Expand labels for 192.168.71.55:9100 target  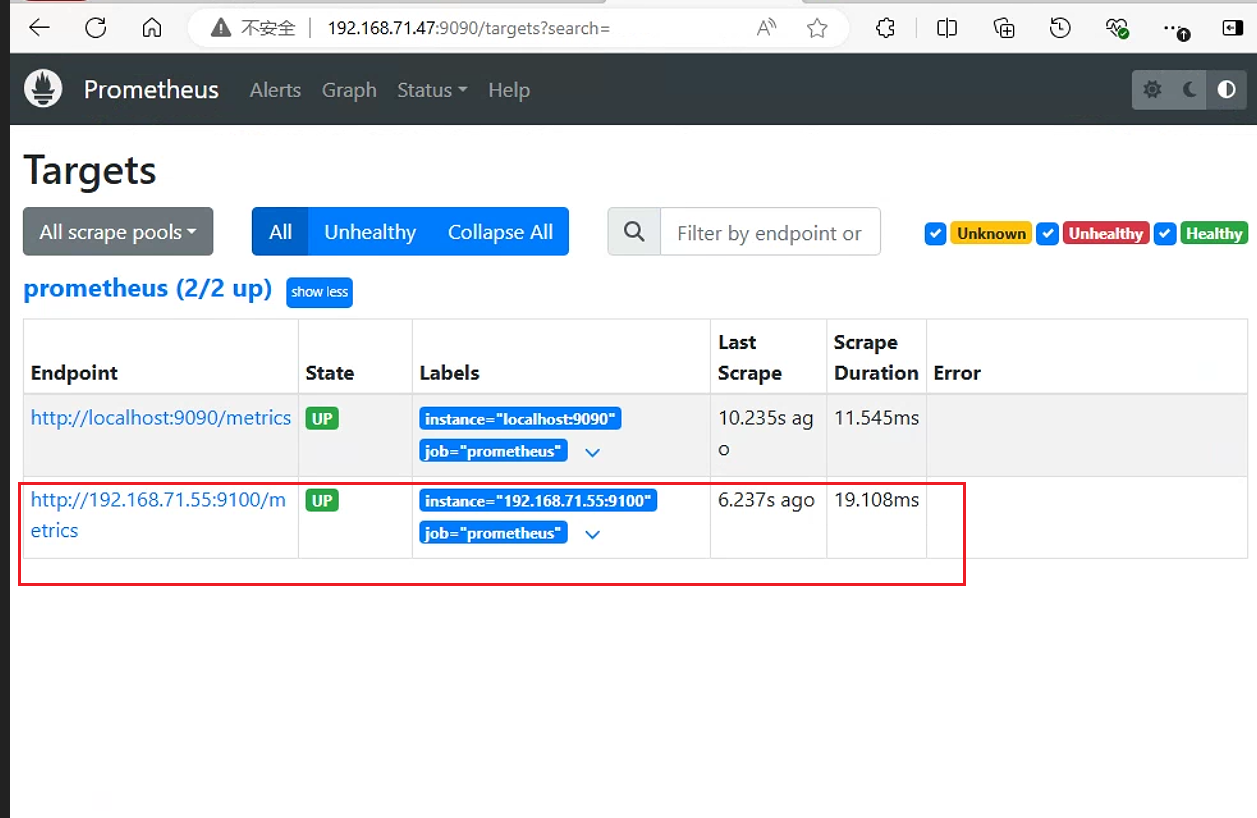[592, 534]
